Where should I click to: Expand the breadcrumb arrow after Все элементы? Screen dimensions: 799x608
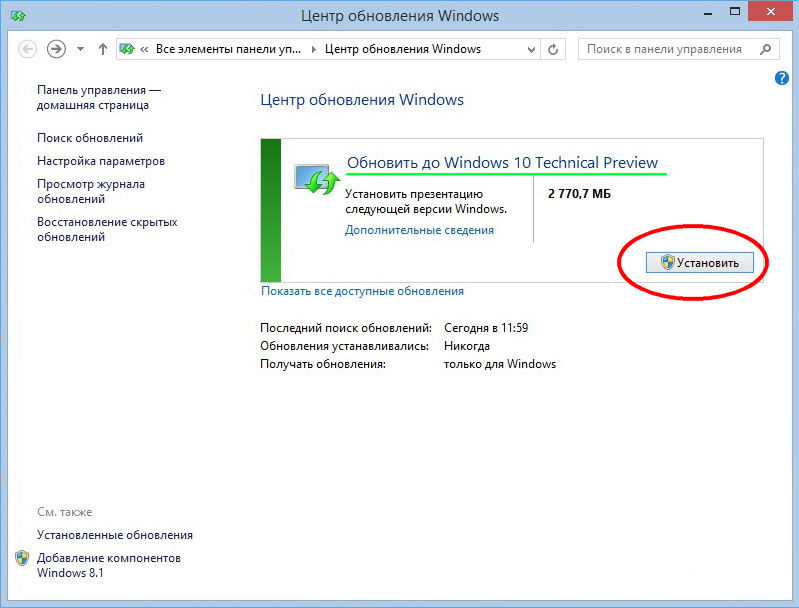[x=313, y=49]
